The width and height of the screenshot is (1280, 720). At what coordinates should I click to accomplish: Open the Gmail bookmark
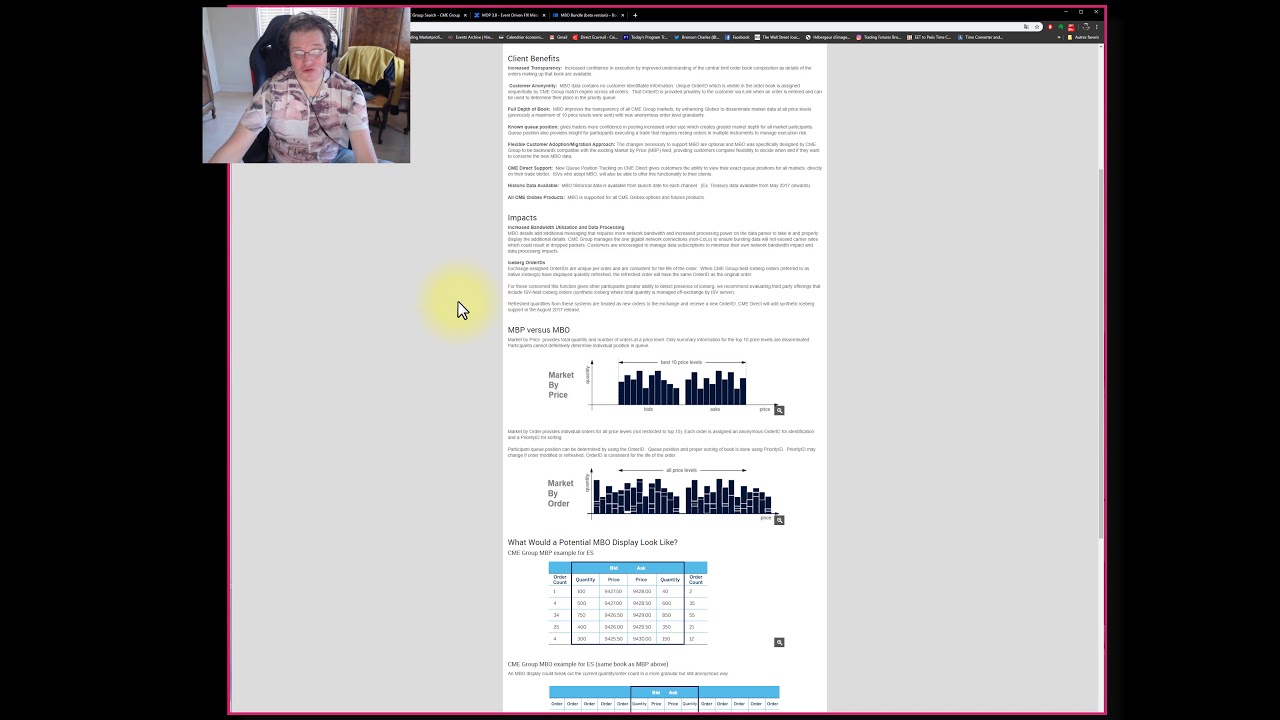tap(558, 37)
